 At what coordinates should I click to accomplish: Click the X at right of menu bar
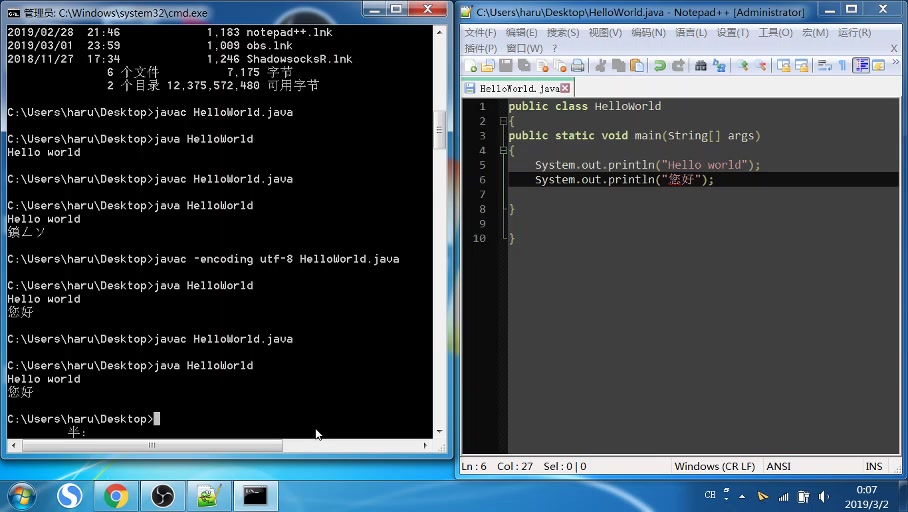point(894,48)
